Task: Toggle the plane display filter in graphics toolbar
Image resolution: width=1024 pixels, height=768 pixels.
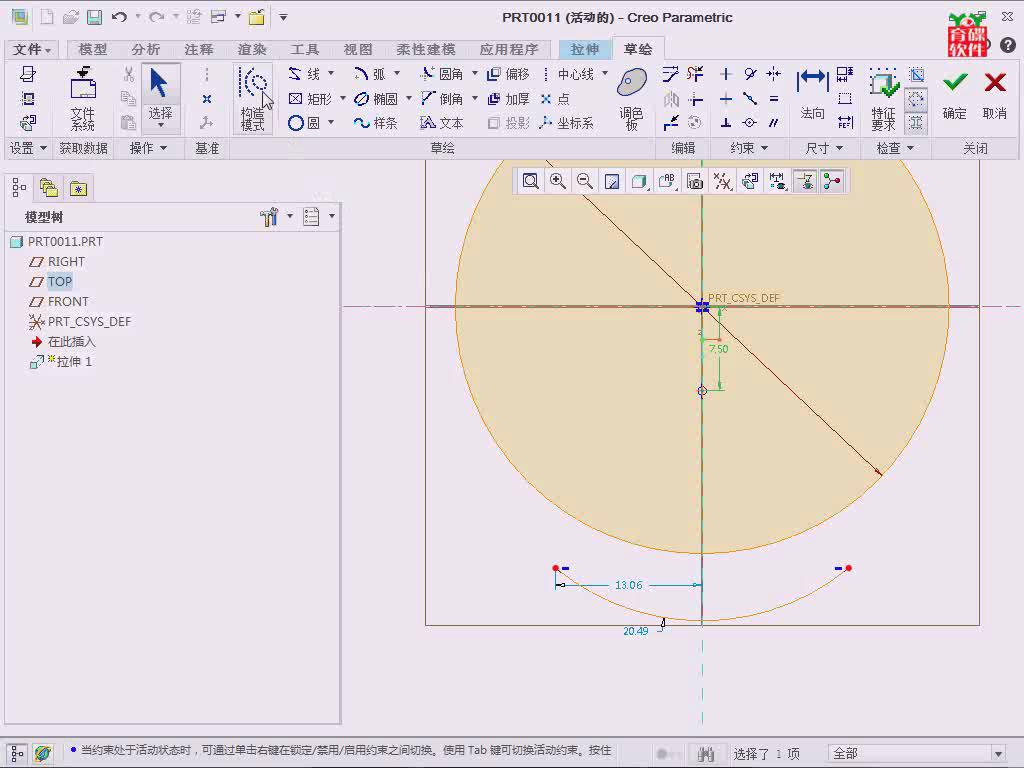Action: tap(806, 181)
